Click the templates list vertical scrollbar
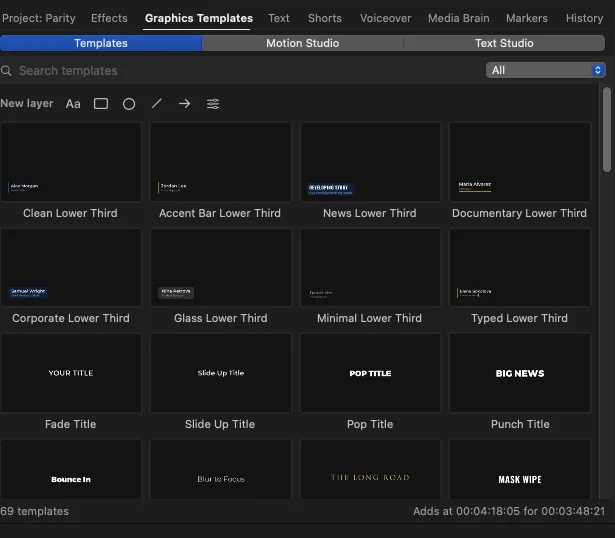The width and height of the screenshot is (615, 538). click(607, 129)
